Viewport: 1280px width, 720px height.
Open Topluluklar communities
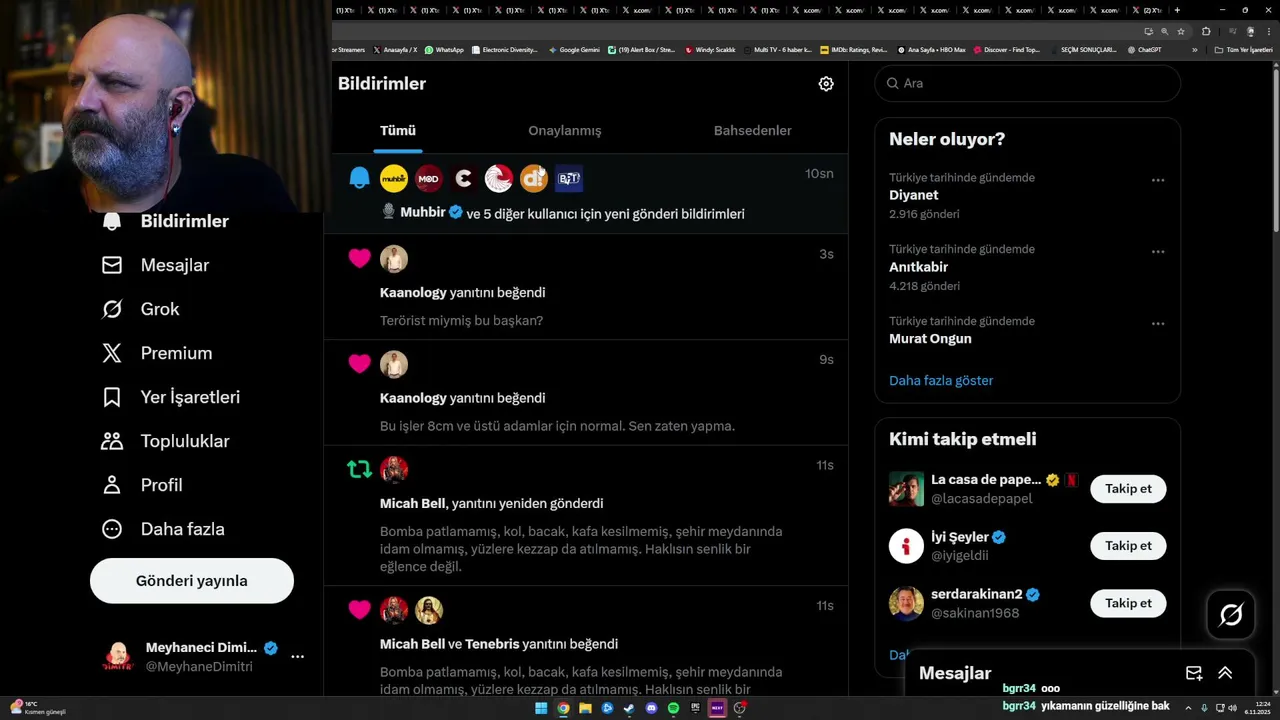166,441
